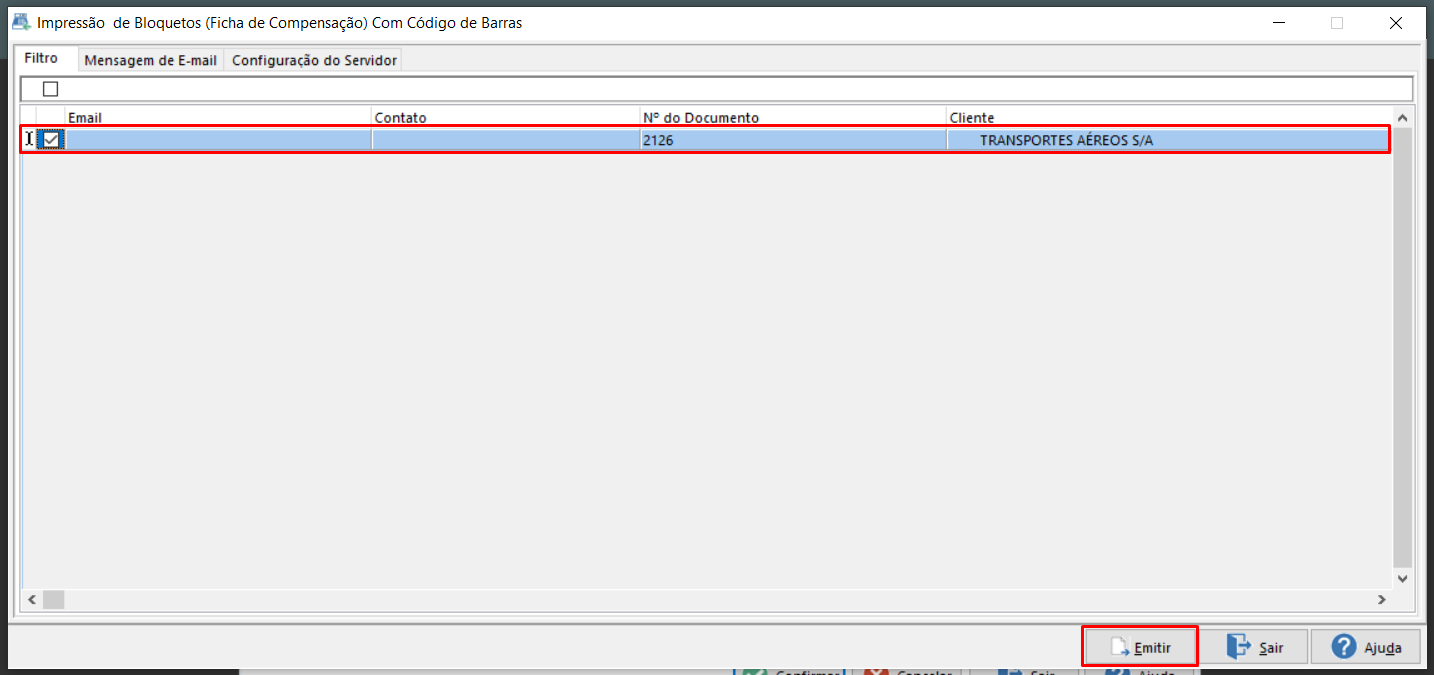This screenshot has width=1434, height=675.
Task: Close the Impressão de Bloquetos window
Action: click(x=1395, y=22)
